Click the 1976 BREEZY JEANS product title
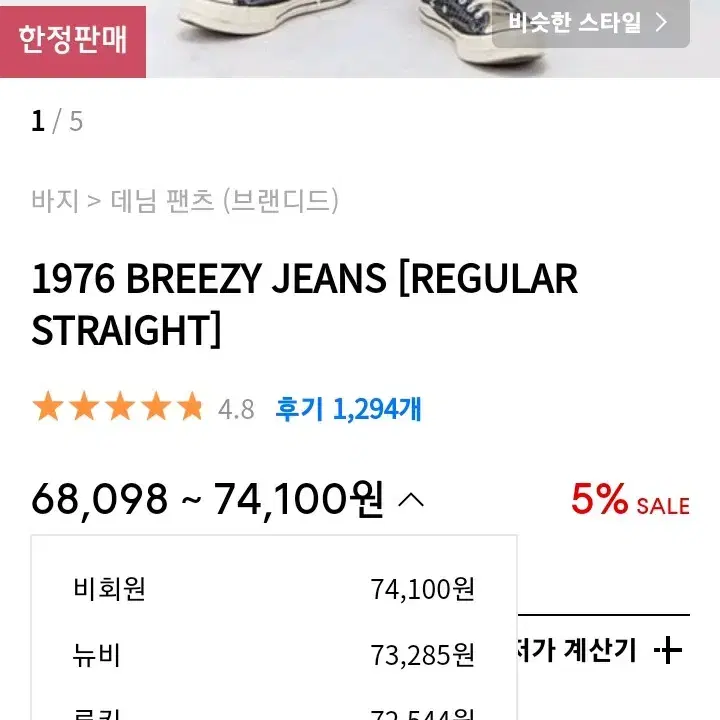 [304, 304]
